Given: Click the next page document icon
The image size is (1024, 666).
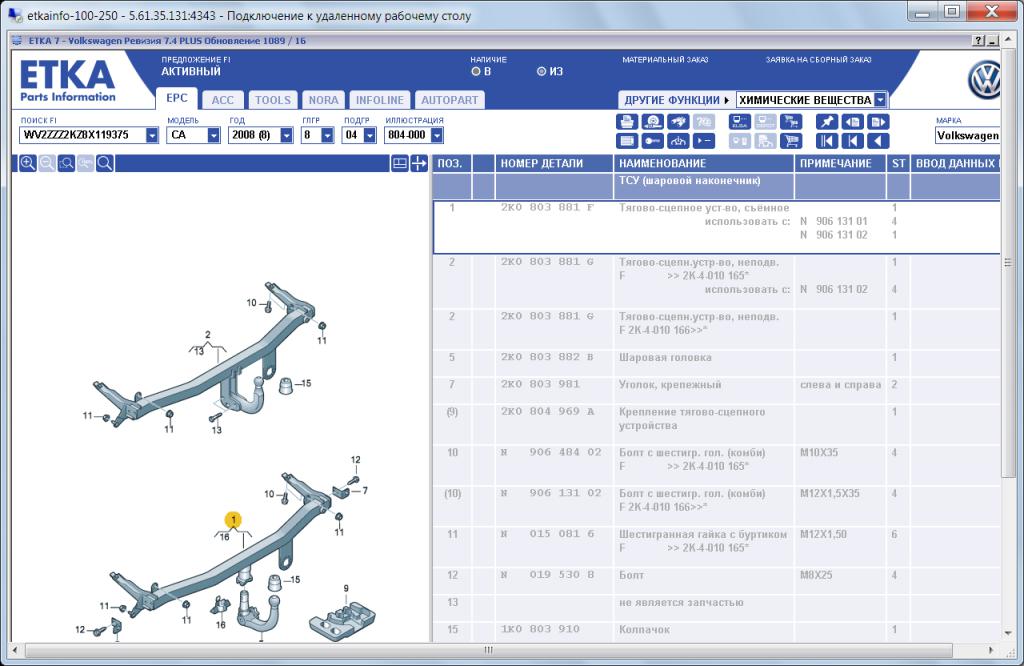Looking at the screenshot, I should point(878,121).
